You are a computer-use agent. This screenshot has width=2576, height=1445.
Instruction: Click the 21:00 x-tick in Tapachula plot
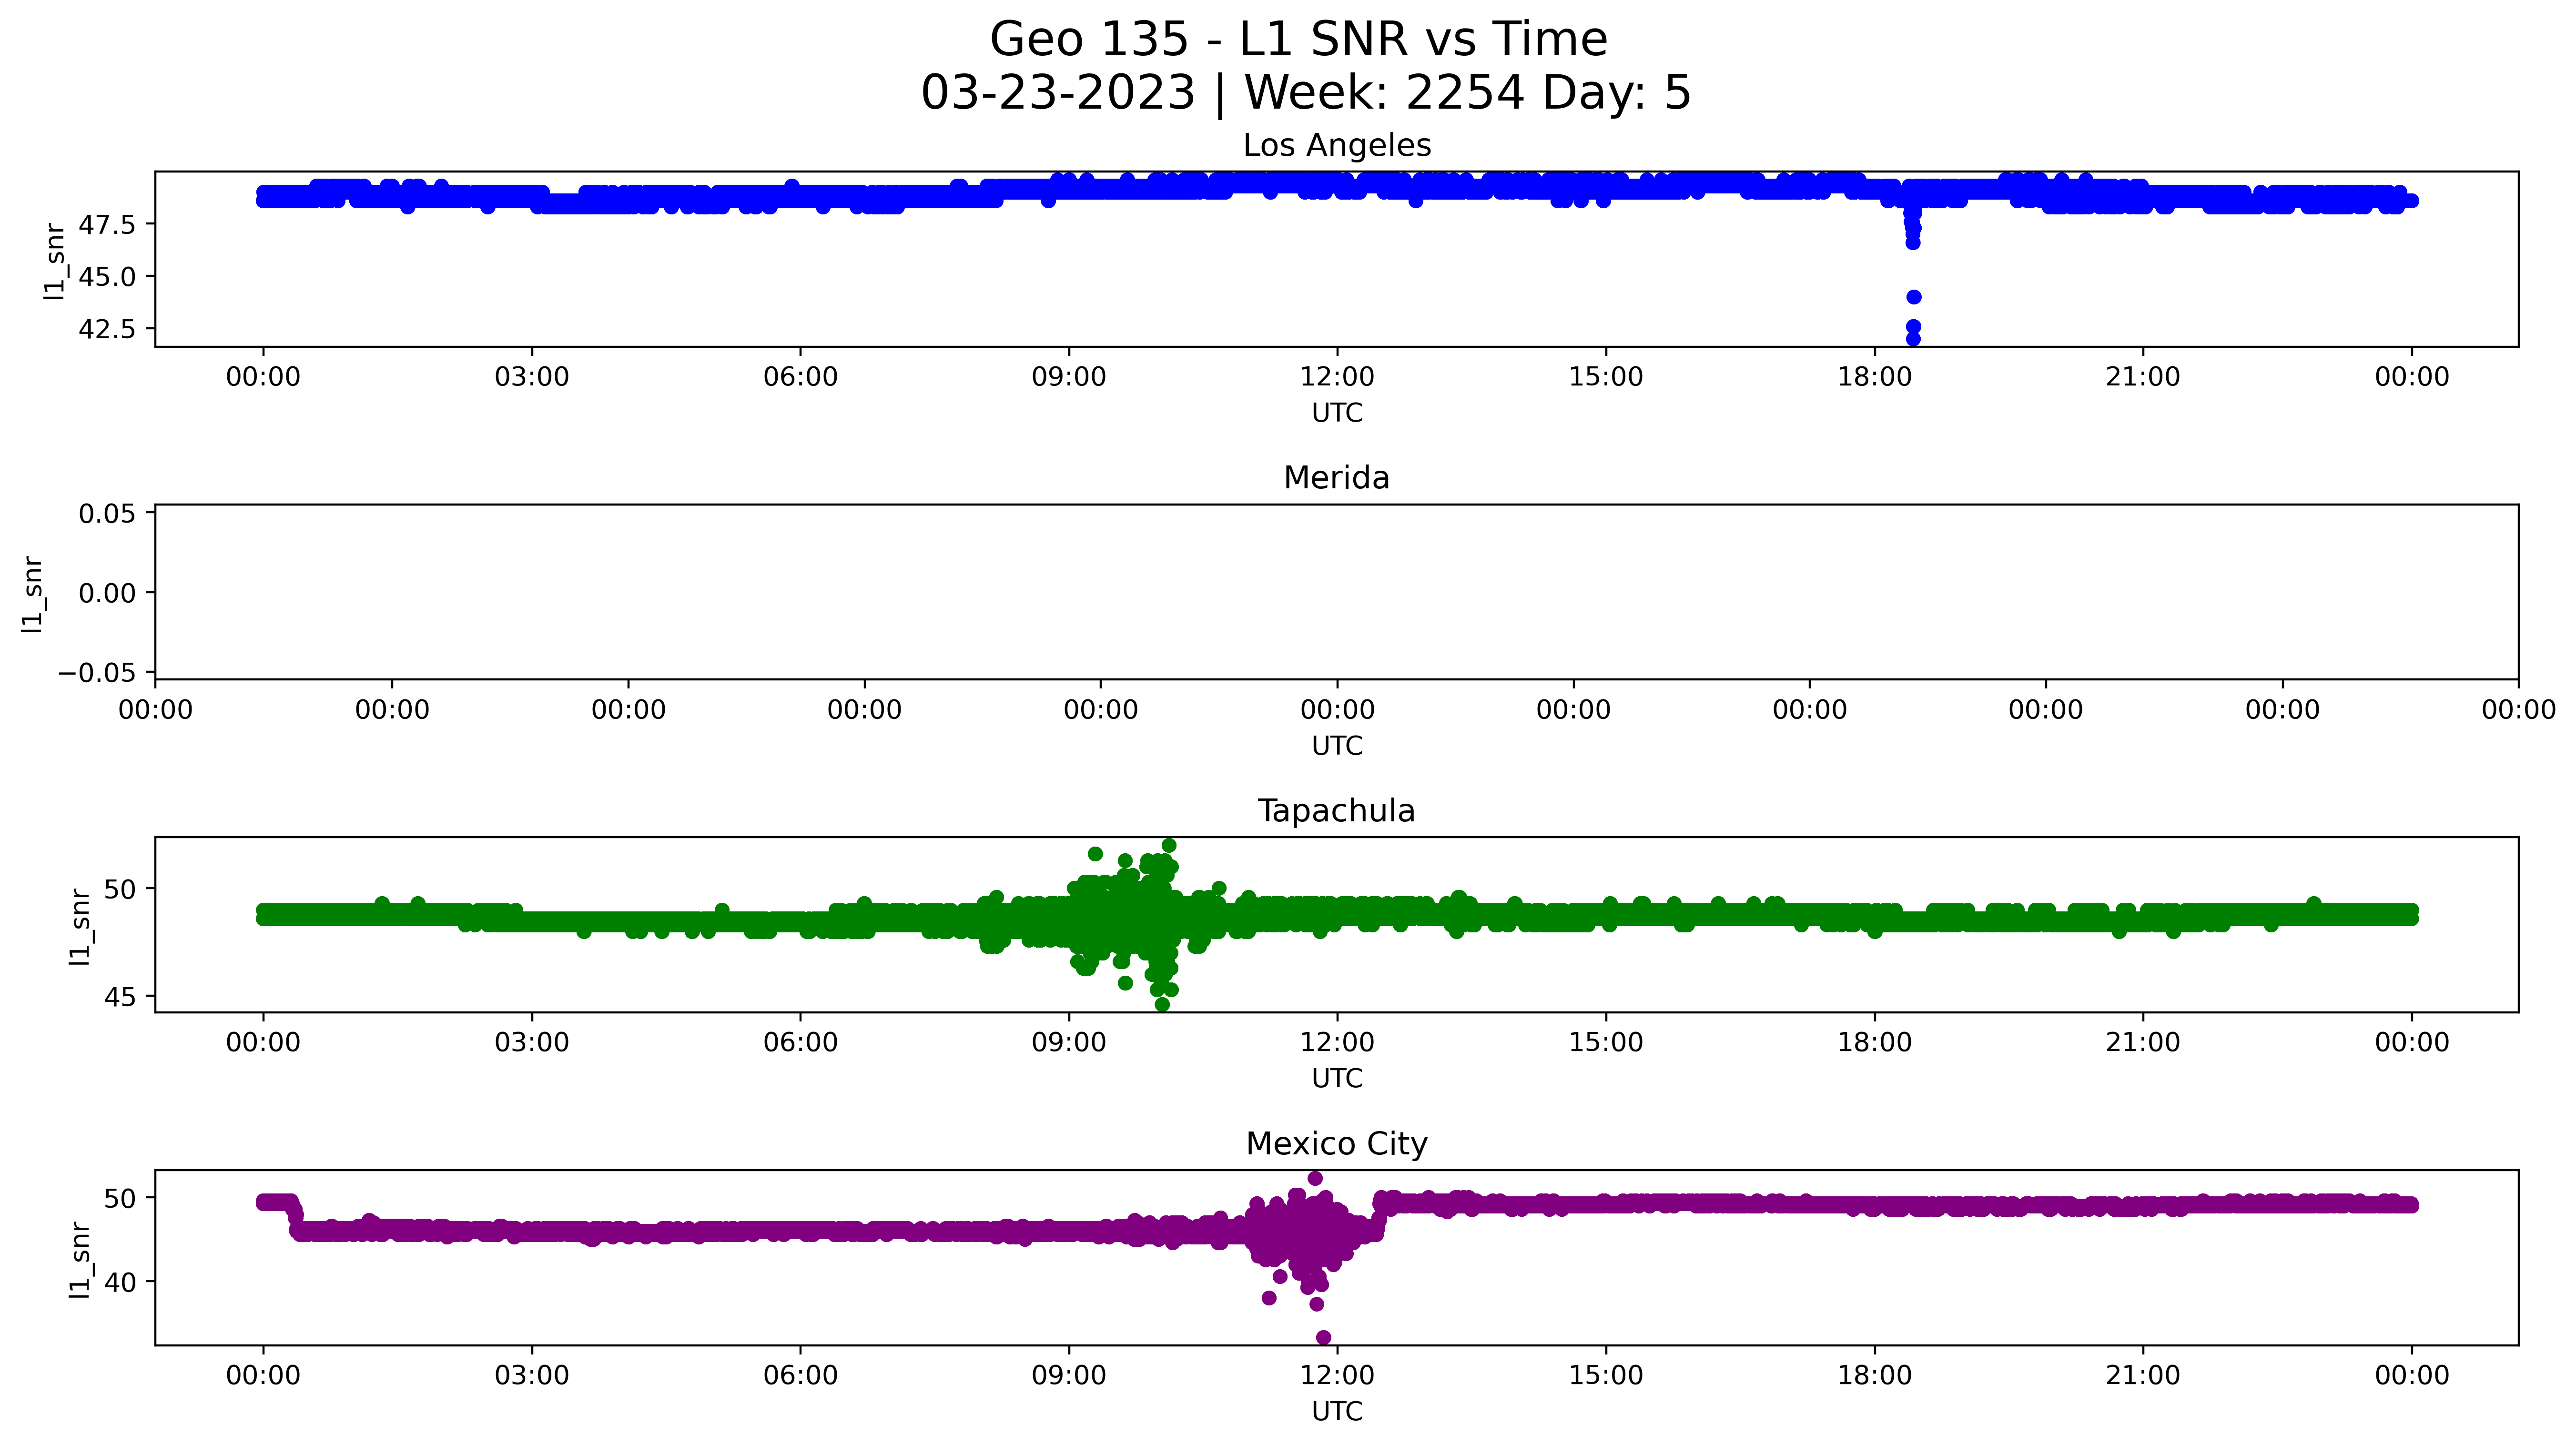(2143, 1043)
